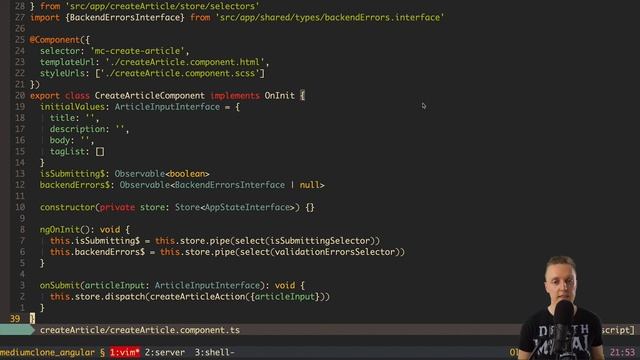Click the './createArticle.component.html' template path
640x360 pixels.
pyautogui.click(x=185, y=62)
